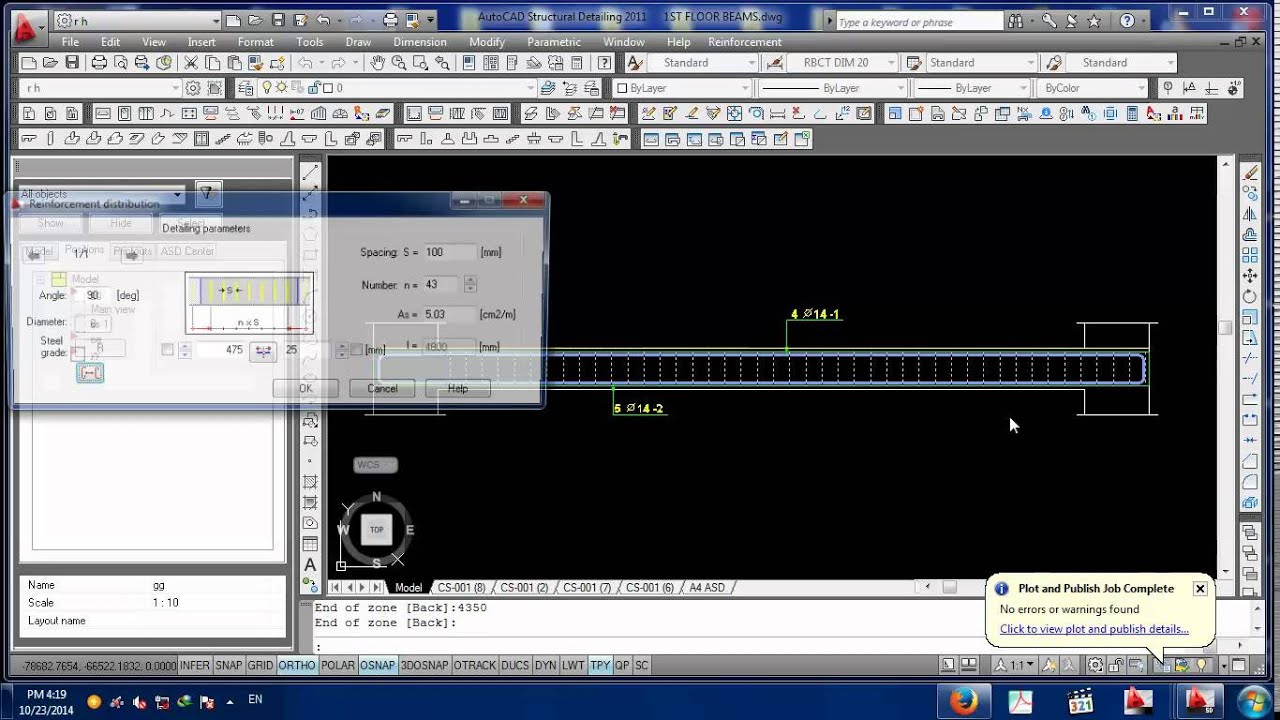Viewport: 1280px width, 720px height.
Task: Click the Zoom Realtime magnifier icon
Action: [399, 62]
